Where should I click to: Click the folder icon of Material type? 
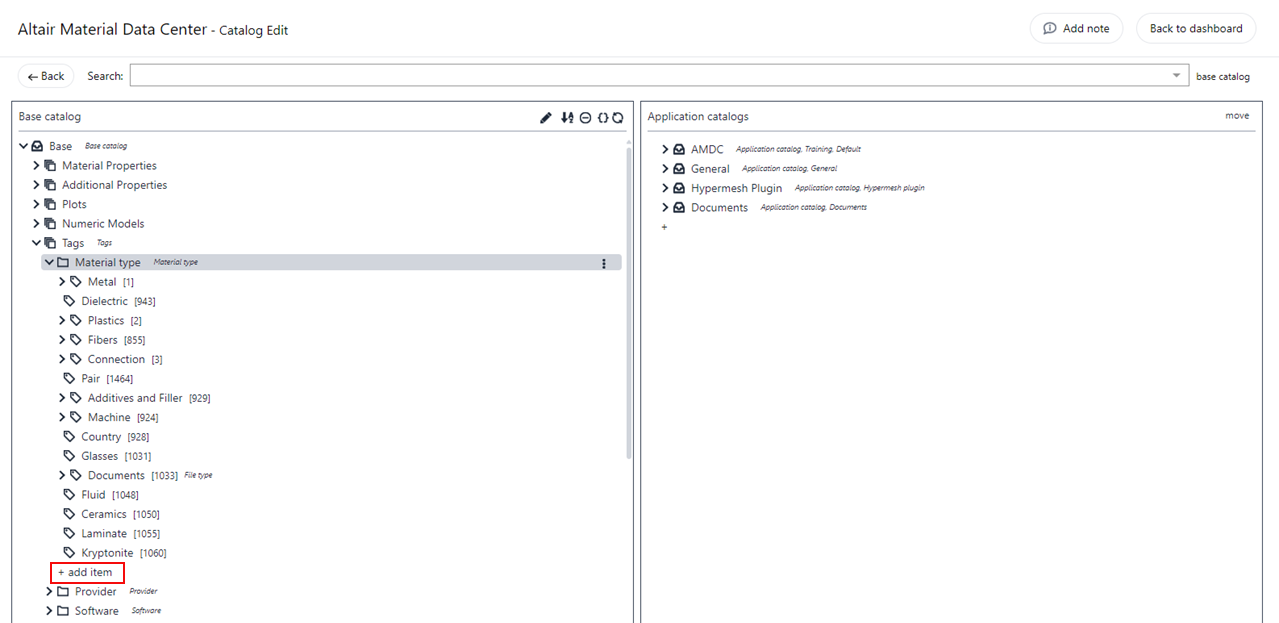(x=63, y=263)
